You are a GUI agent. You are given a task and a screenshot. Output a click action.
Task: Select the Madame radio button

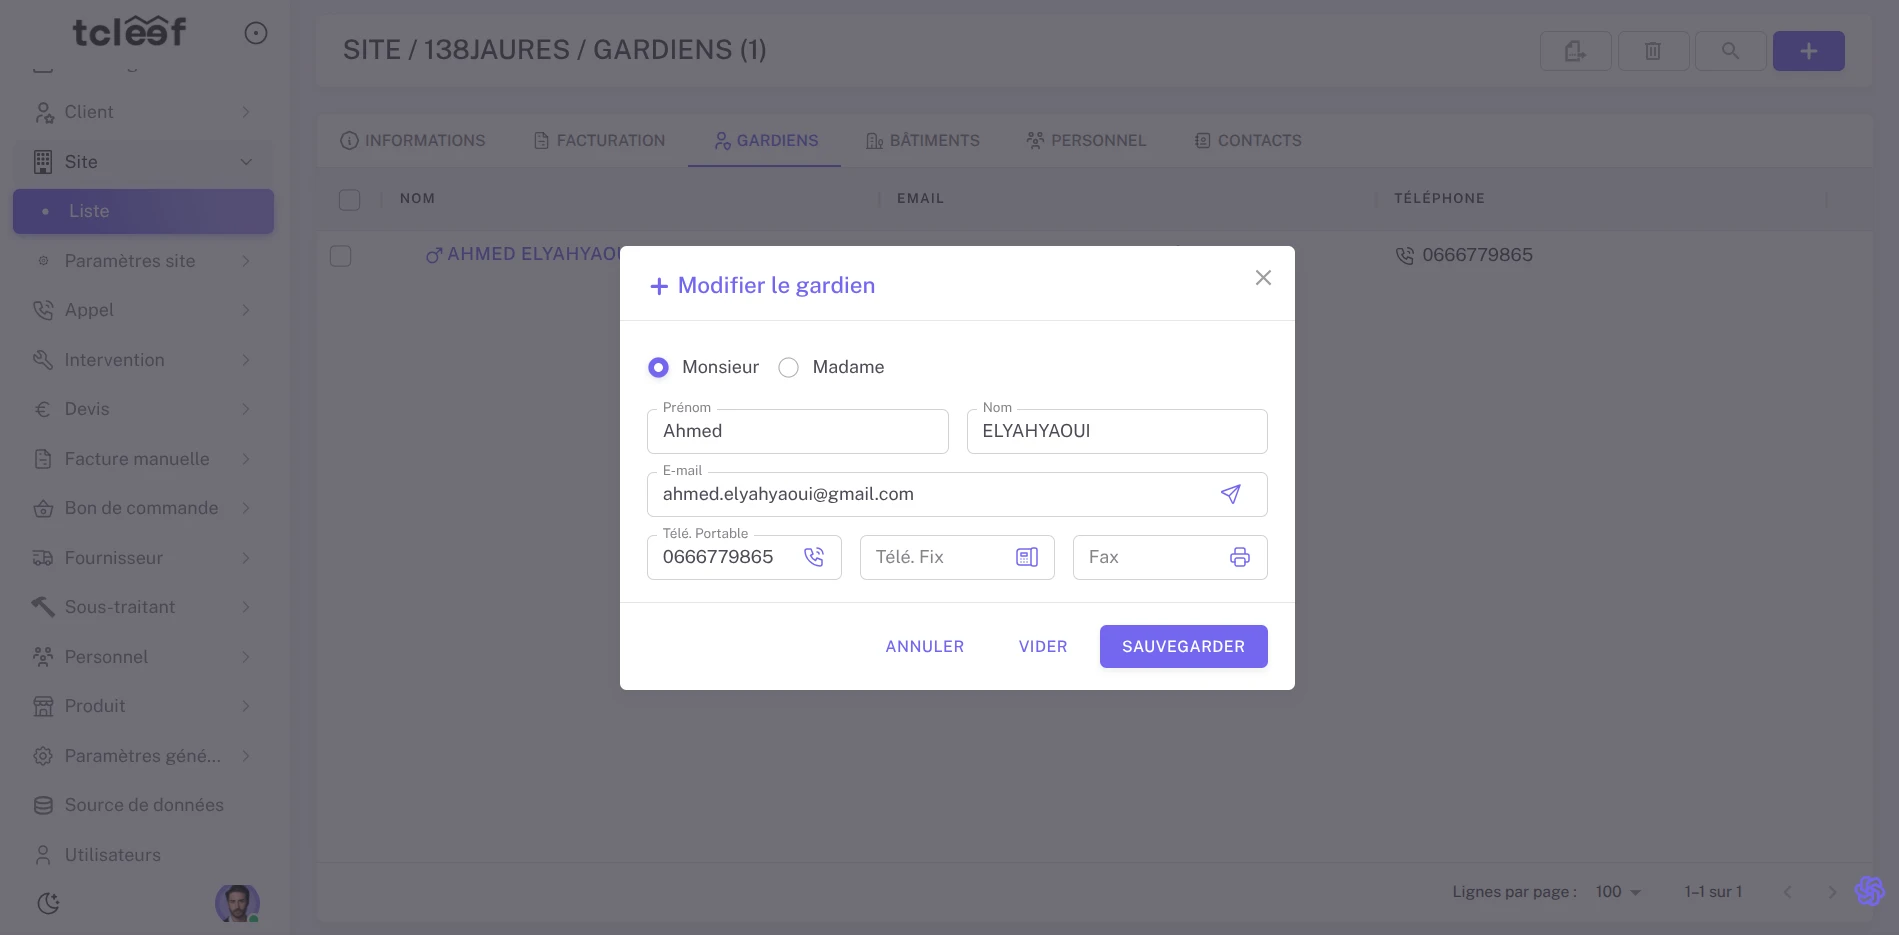(x=788, y=367)
